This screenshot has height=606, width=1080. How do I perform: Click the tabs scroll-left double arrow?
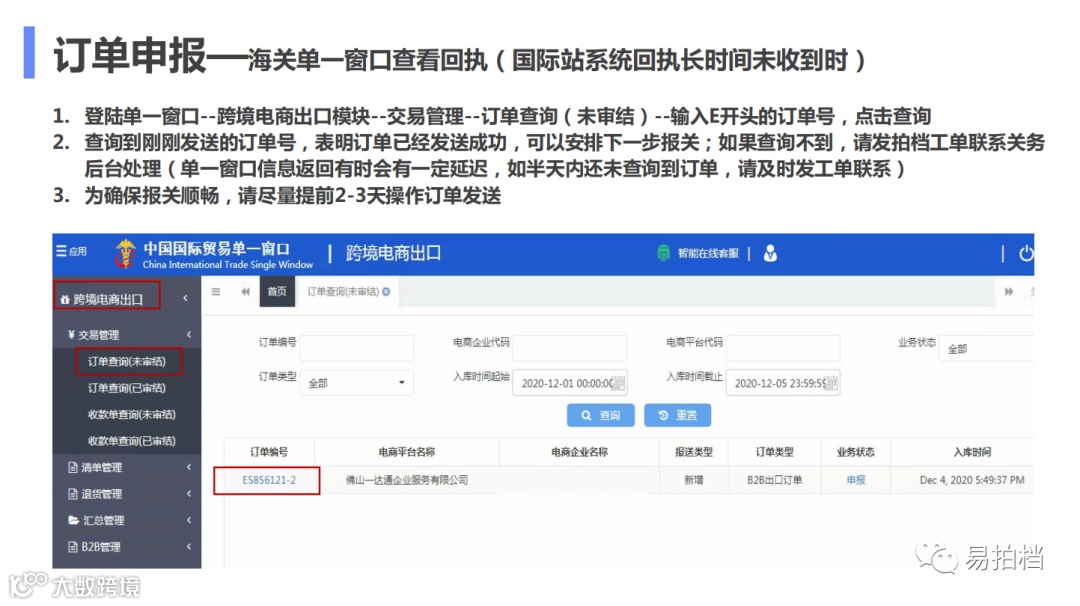[x=245, y=292]
